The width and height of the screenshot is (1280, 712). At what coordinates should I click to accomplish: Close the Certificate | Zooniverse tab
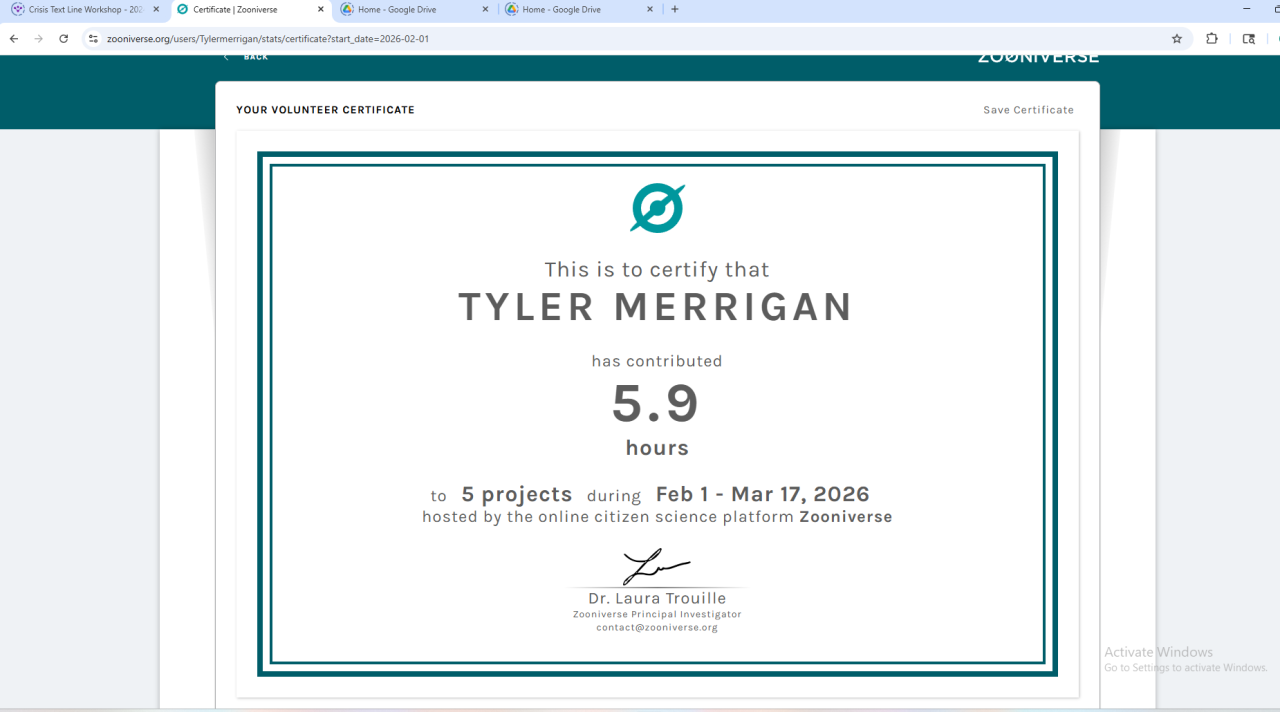pyautogui.click(x=321, y=9)
